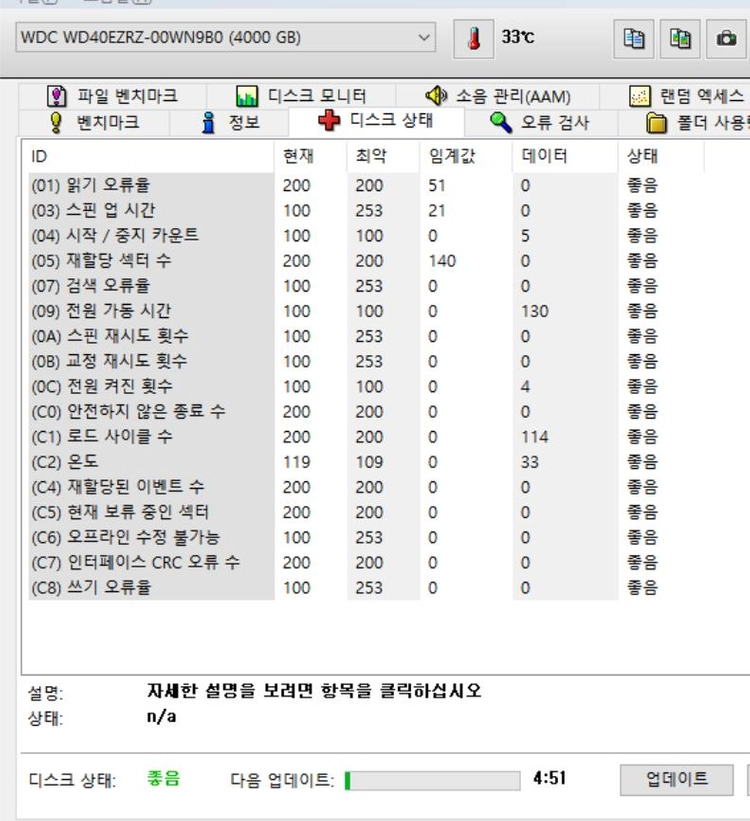Switch to the 디스크 모니터 tab
The width and height of the screenshot is (750, 821).
pyautogui.click(x=301, y=96)
